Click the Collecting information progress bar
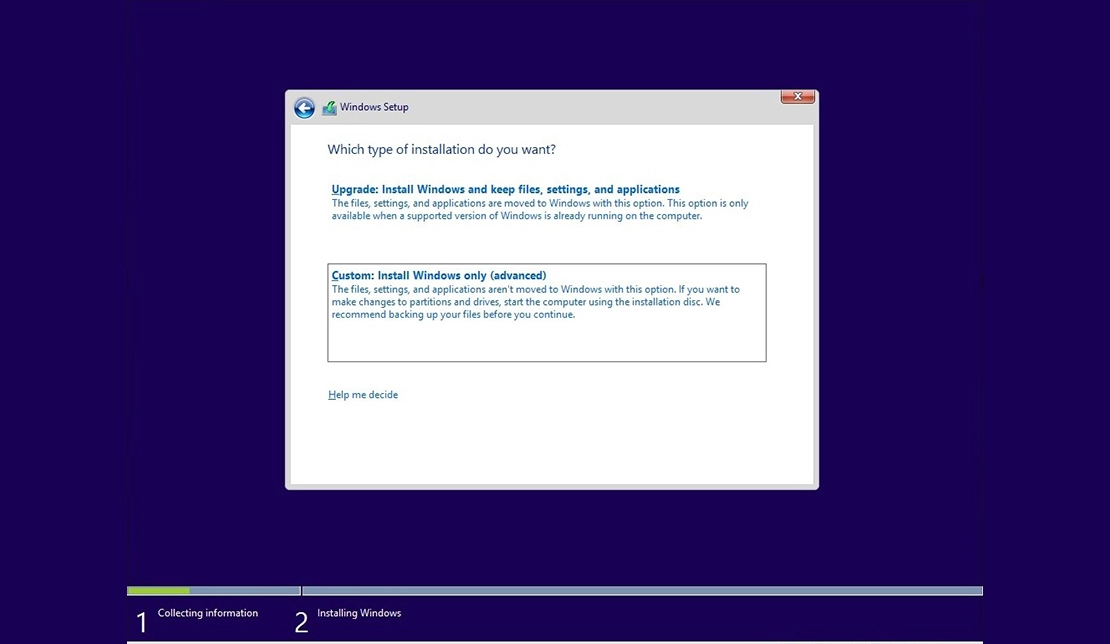The height and width of the screenshot is (644, 1110). (x=213, y=591)
